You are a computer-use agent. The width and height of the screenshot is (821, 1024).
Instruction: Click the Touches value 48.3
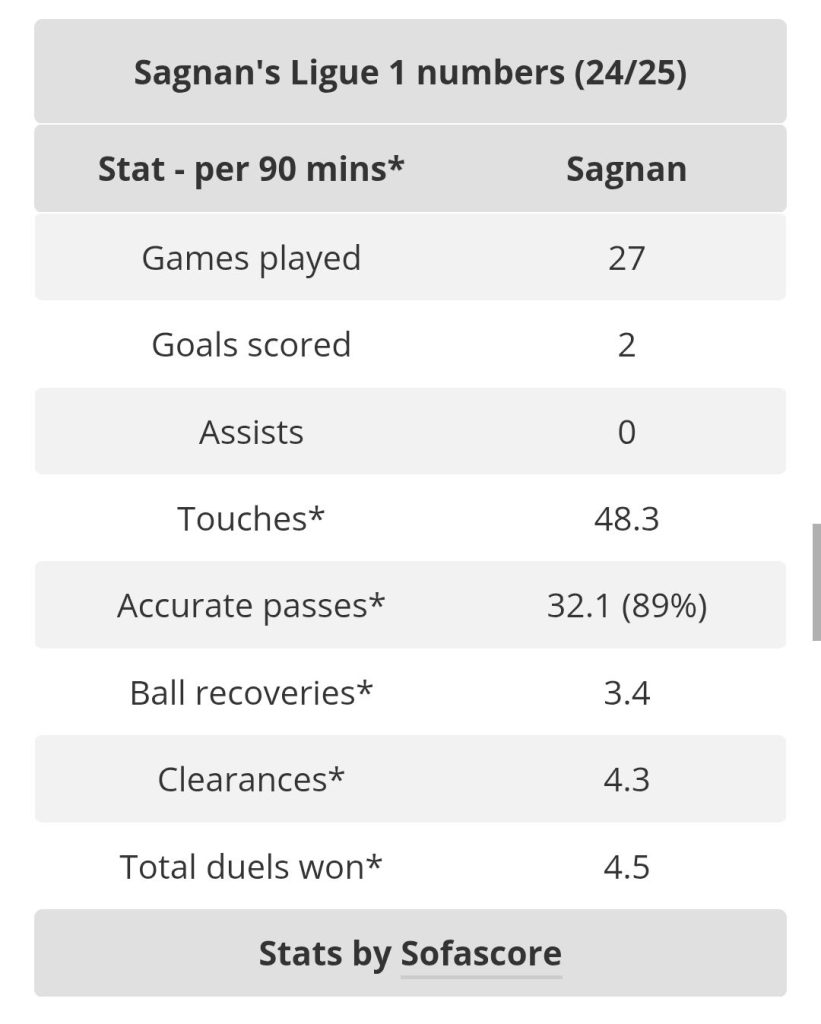[x=626, y=519]
